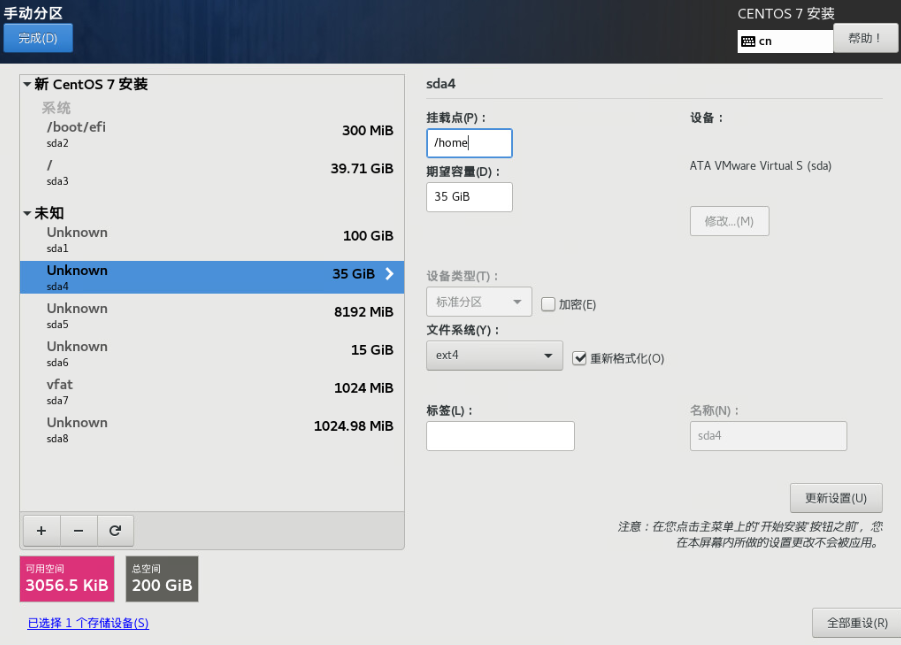The height and width of the screenshot is (645, 901).
Task: Select the /boot/efi sda2 partition
Action: click(x=212, y=134)
